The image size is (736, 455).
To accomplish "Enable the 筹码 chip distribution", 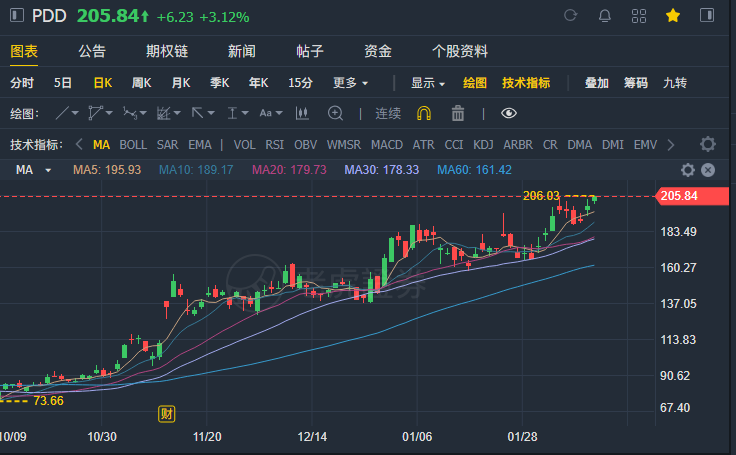I will click(636, 83).
